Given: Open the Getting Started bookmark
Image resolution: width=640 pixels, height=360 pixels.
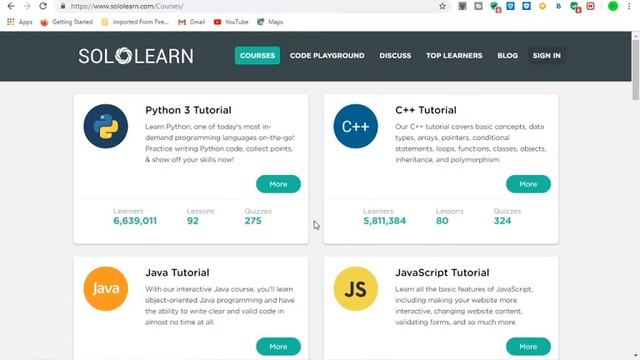Looking at the screenshot, I should 67,22.
